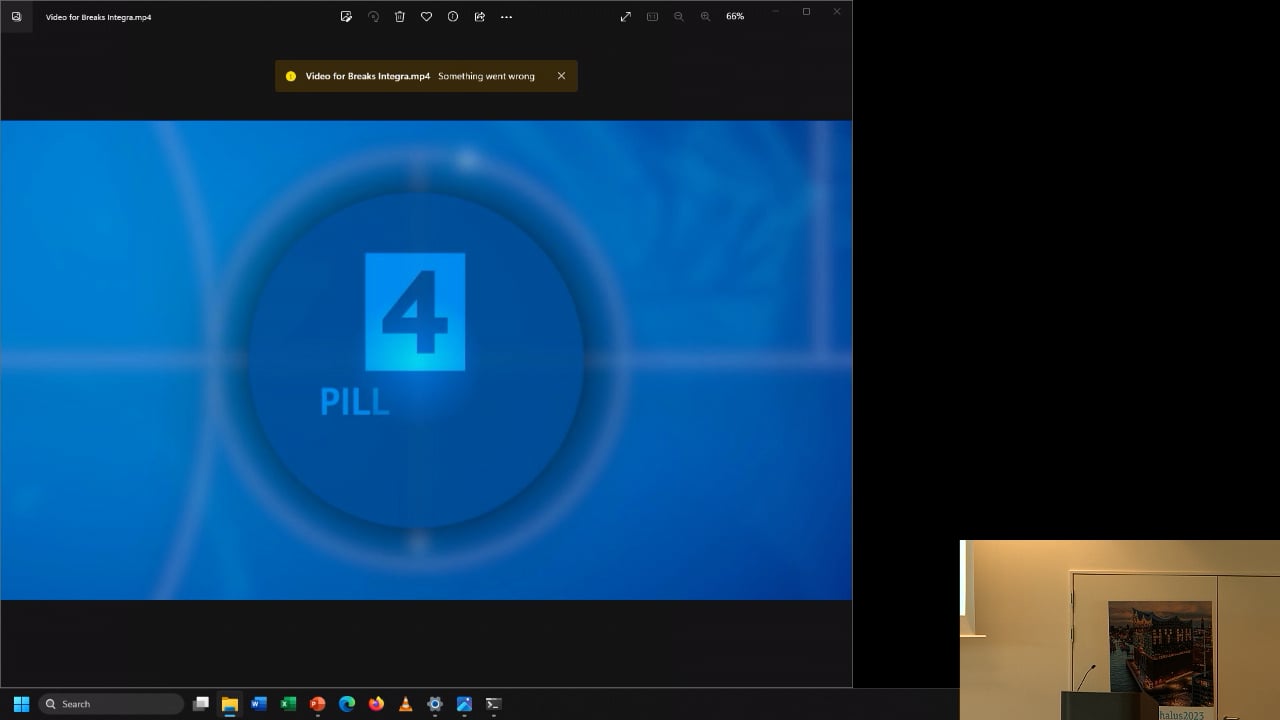The width and height of the screenshot is (1280, 720).
Task: Click the warning icon in the error banner
Action: (x=291, y=76)
